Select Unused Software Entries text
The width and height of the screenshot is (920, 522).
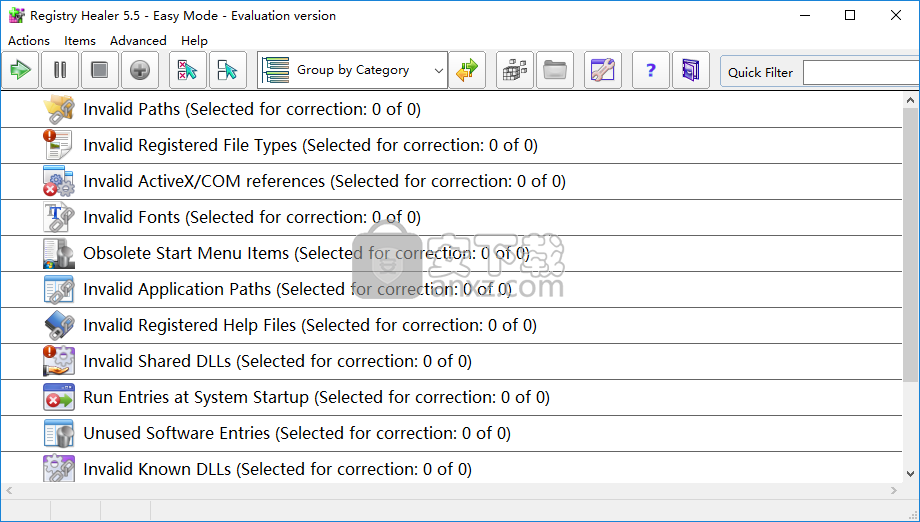(x=297, y=433)
